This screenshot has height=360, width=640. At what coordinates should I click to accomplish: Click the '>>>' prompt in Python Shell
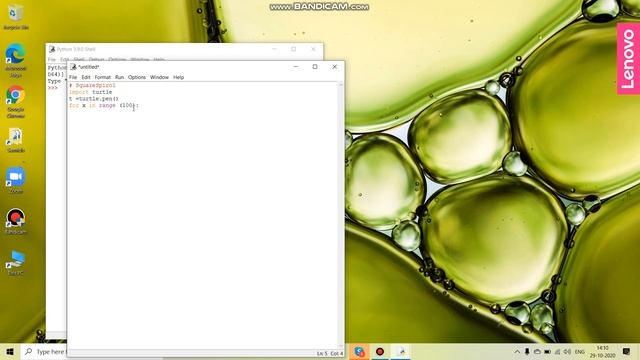click(53, 88)
